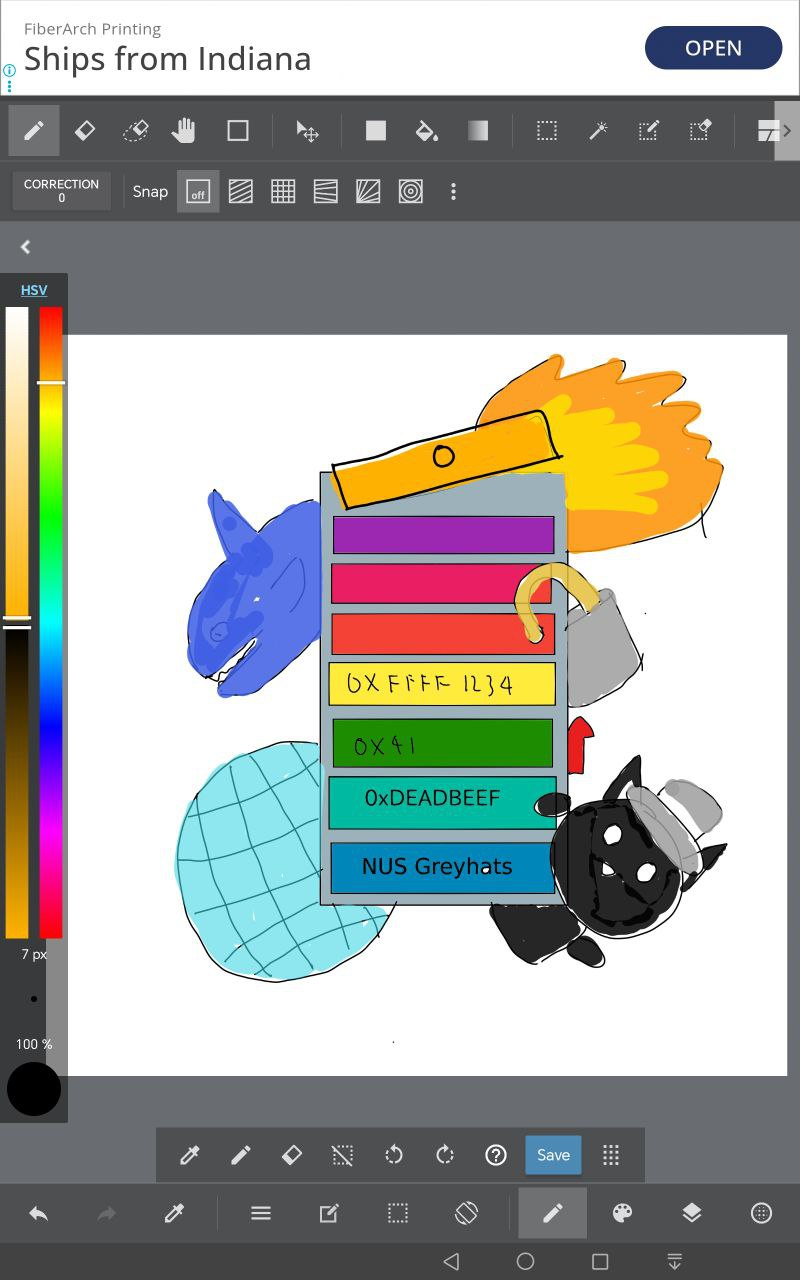The height and width of the screenshot is (1280, 800).
Task: Enable the grid snap guide
Action: (283, 191)
